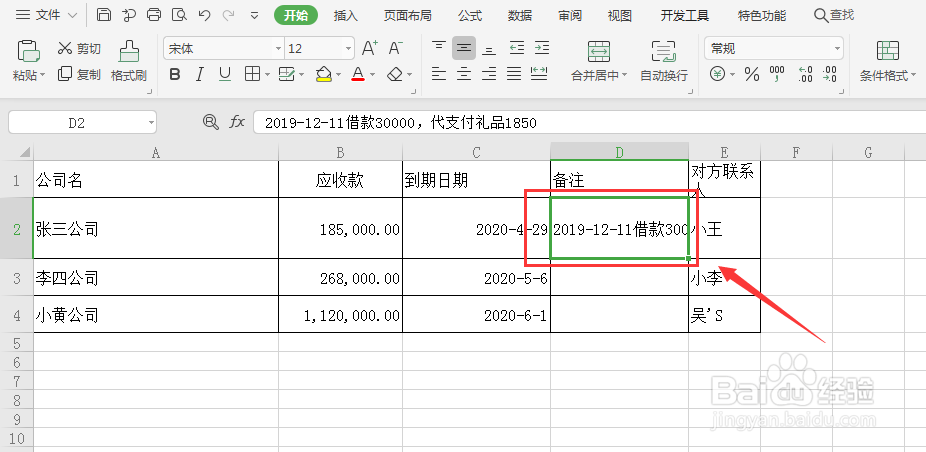Open number format dropdown 常规

837,48
